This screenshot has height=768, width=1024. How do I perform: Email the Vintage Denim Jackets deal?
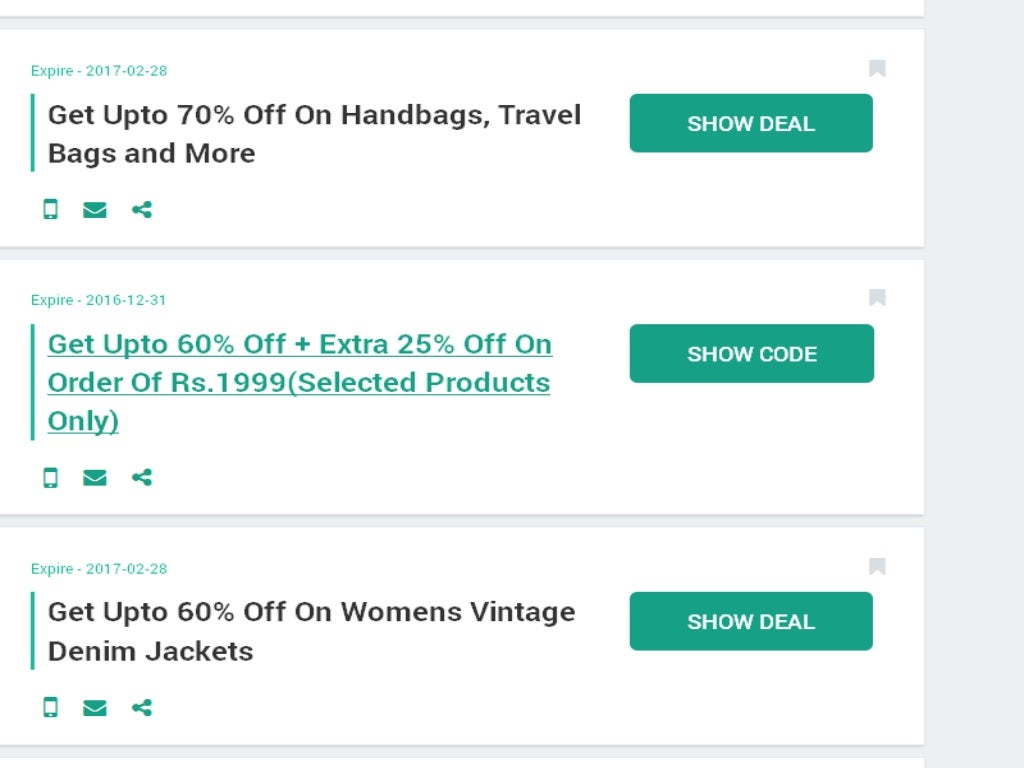95,707
